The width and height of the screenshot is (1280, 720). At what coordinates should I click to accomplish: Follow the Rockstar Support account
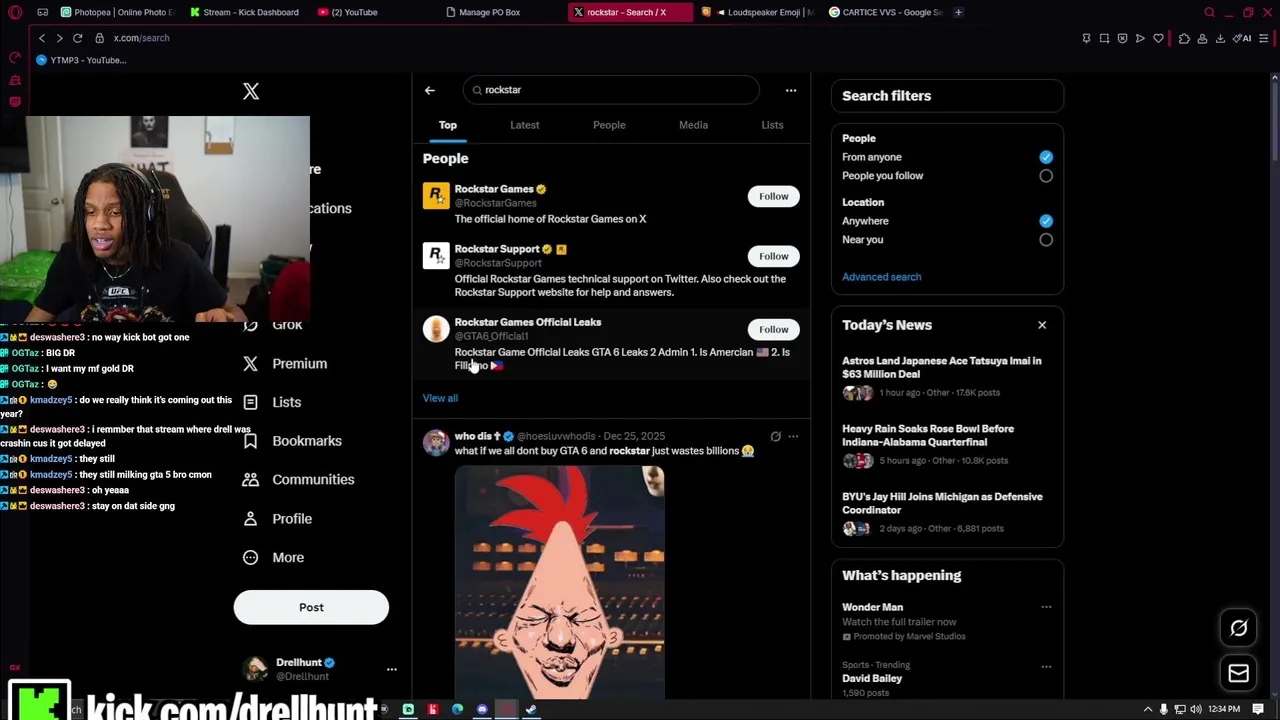(x=773, y=256)
